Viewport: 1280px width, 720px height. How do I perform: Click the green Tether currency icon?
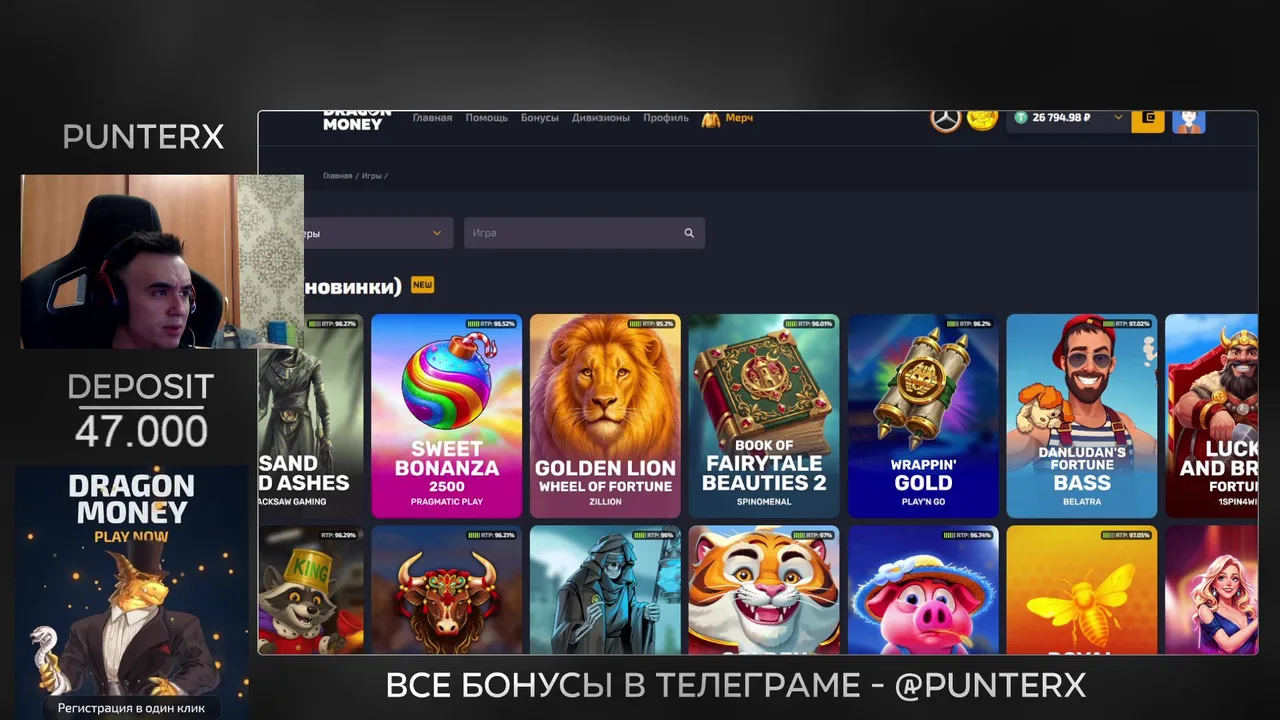(x=1020, y=118)
